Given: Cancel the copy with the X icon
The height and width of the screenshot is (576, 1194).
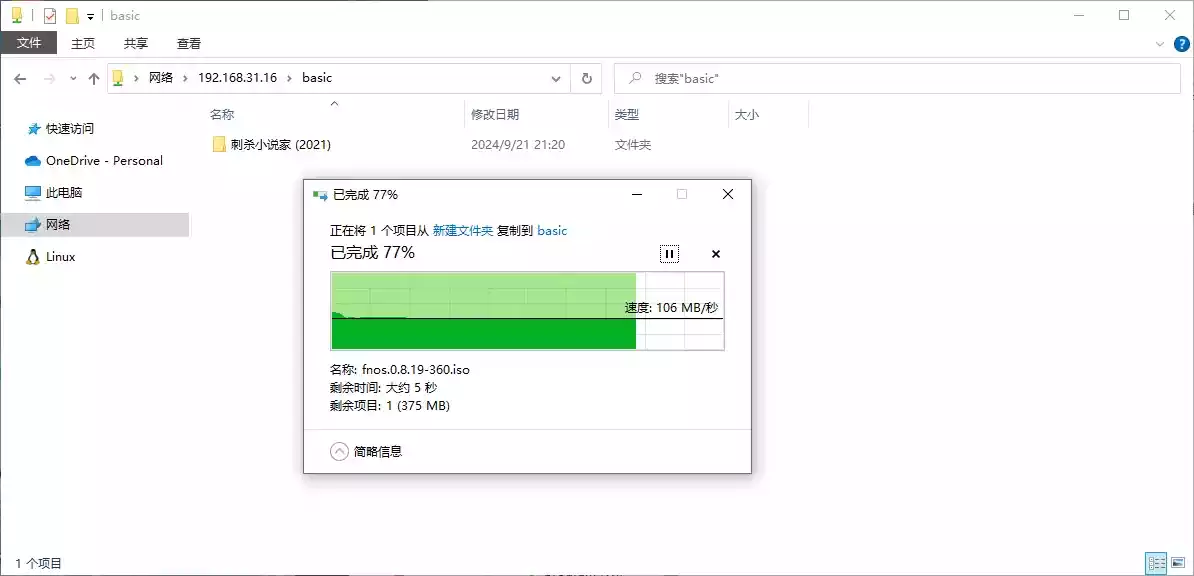Looking at the screenshot, I should 716,254.
